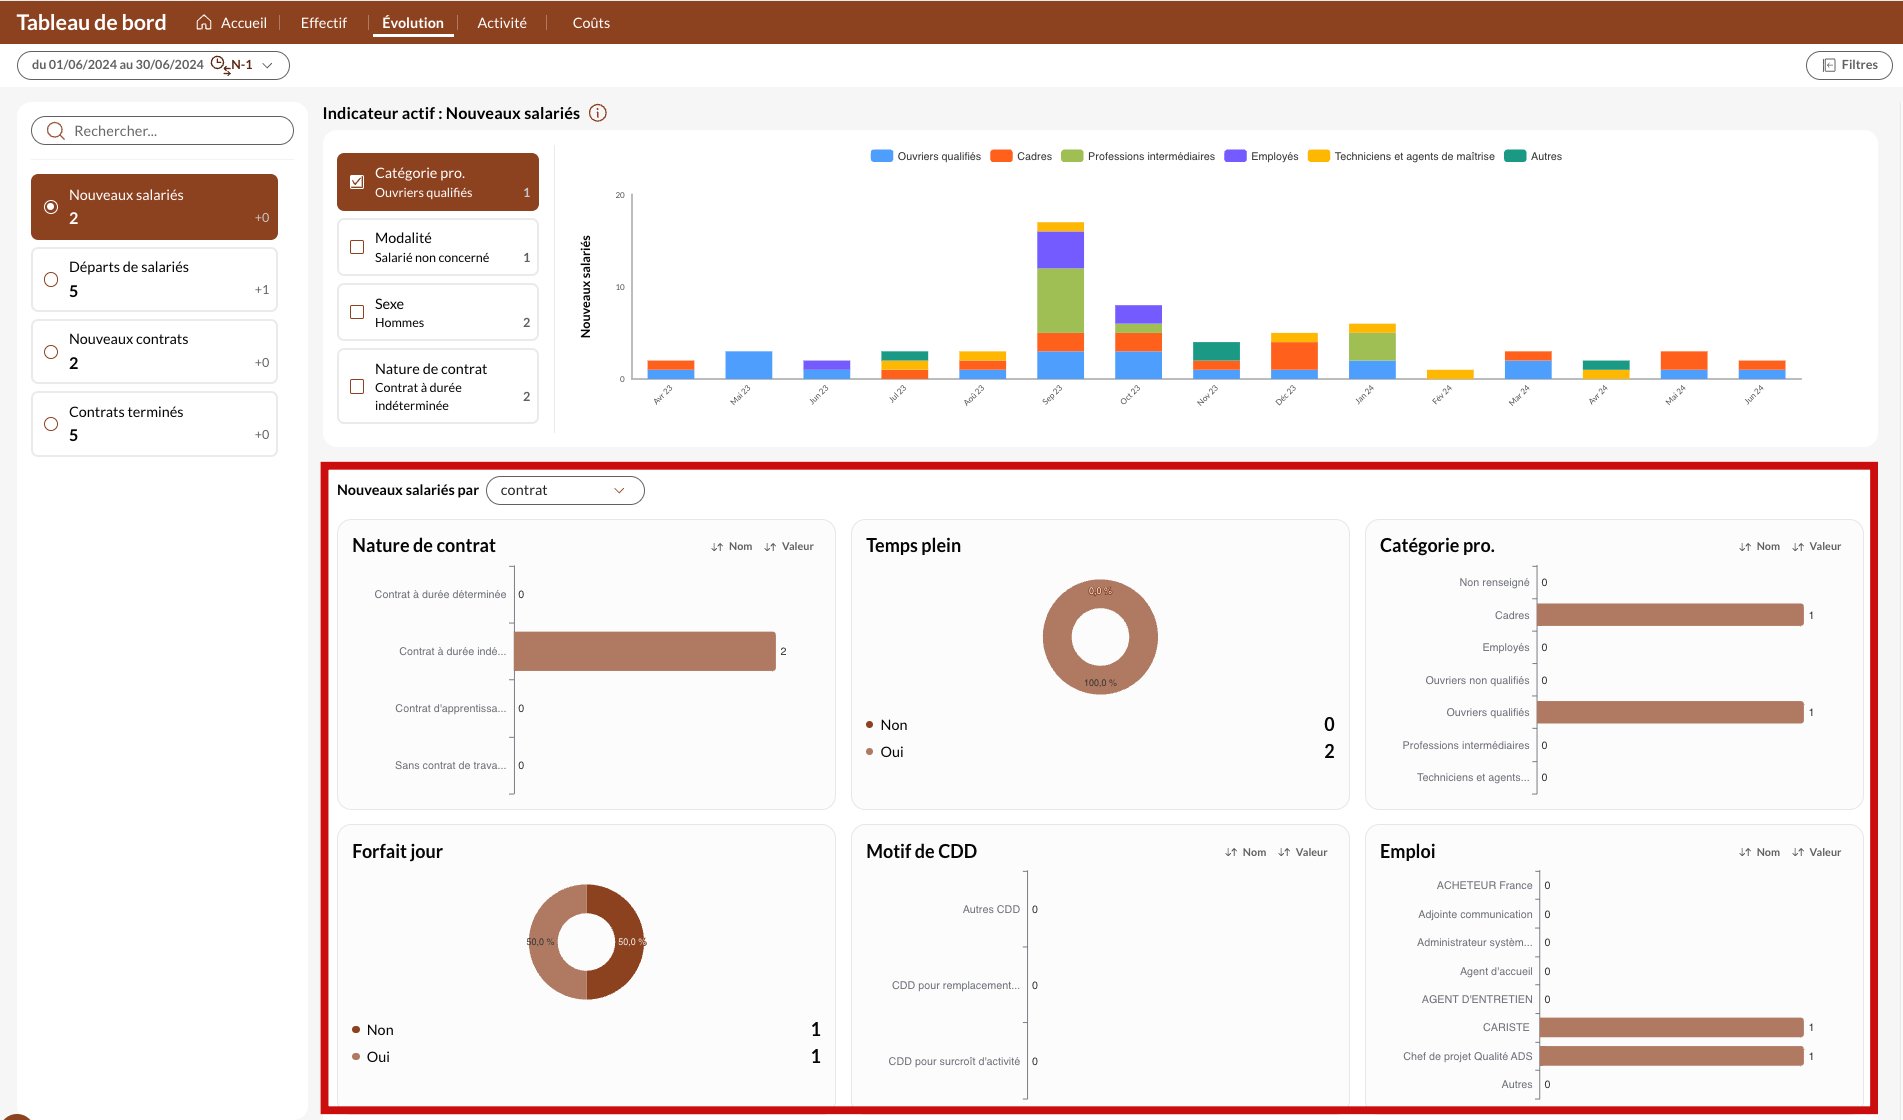Click the Sep 23 stacked bar
This screenshot has width=1903, height=1120.
[1060, 300]
